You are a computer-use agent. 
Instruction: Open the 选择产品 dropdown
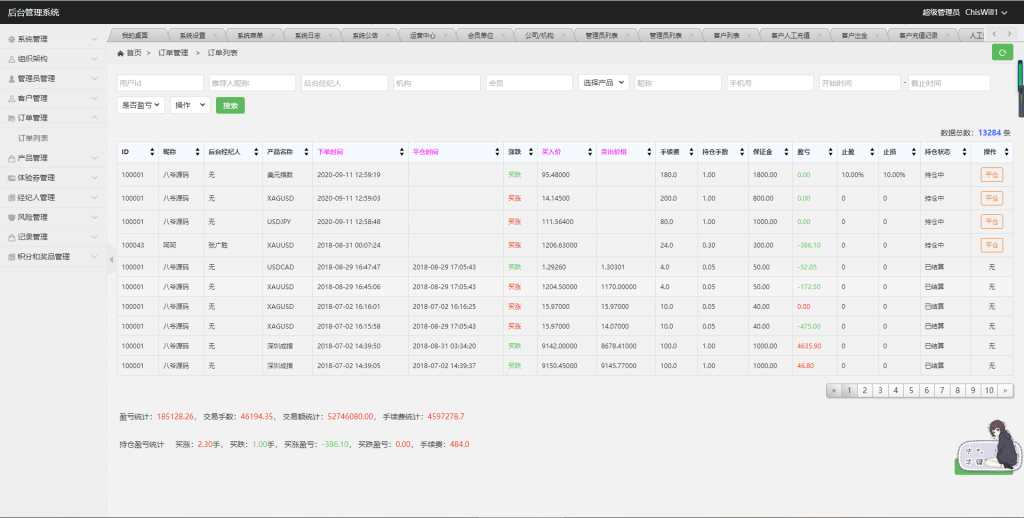point(604,83)
